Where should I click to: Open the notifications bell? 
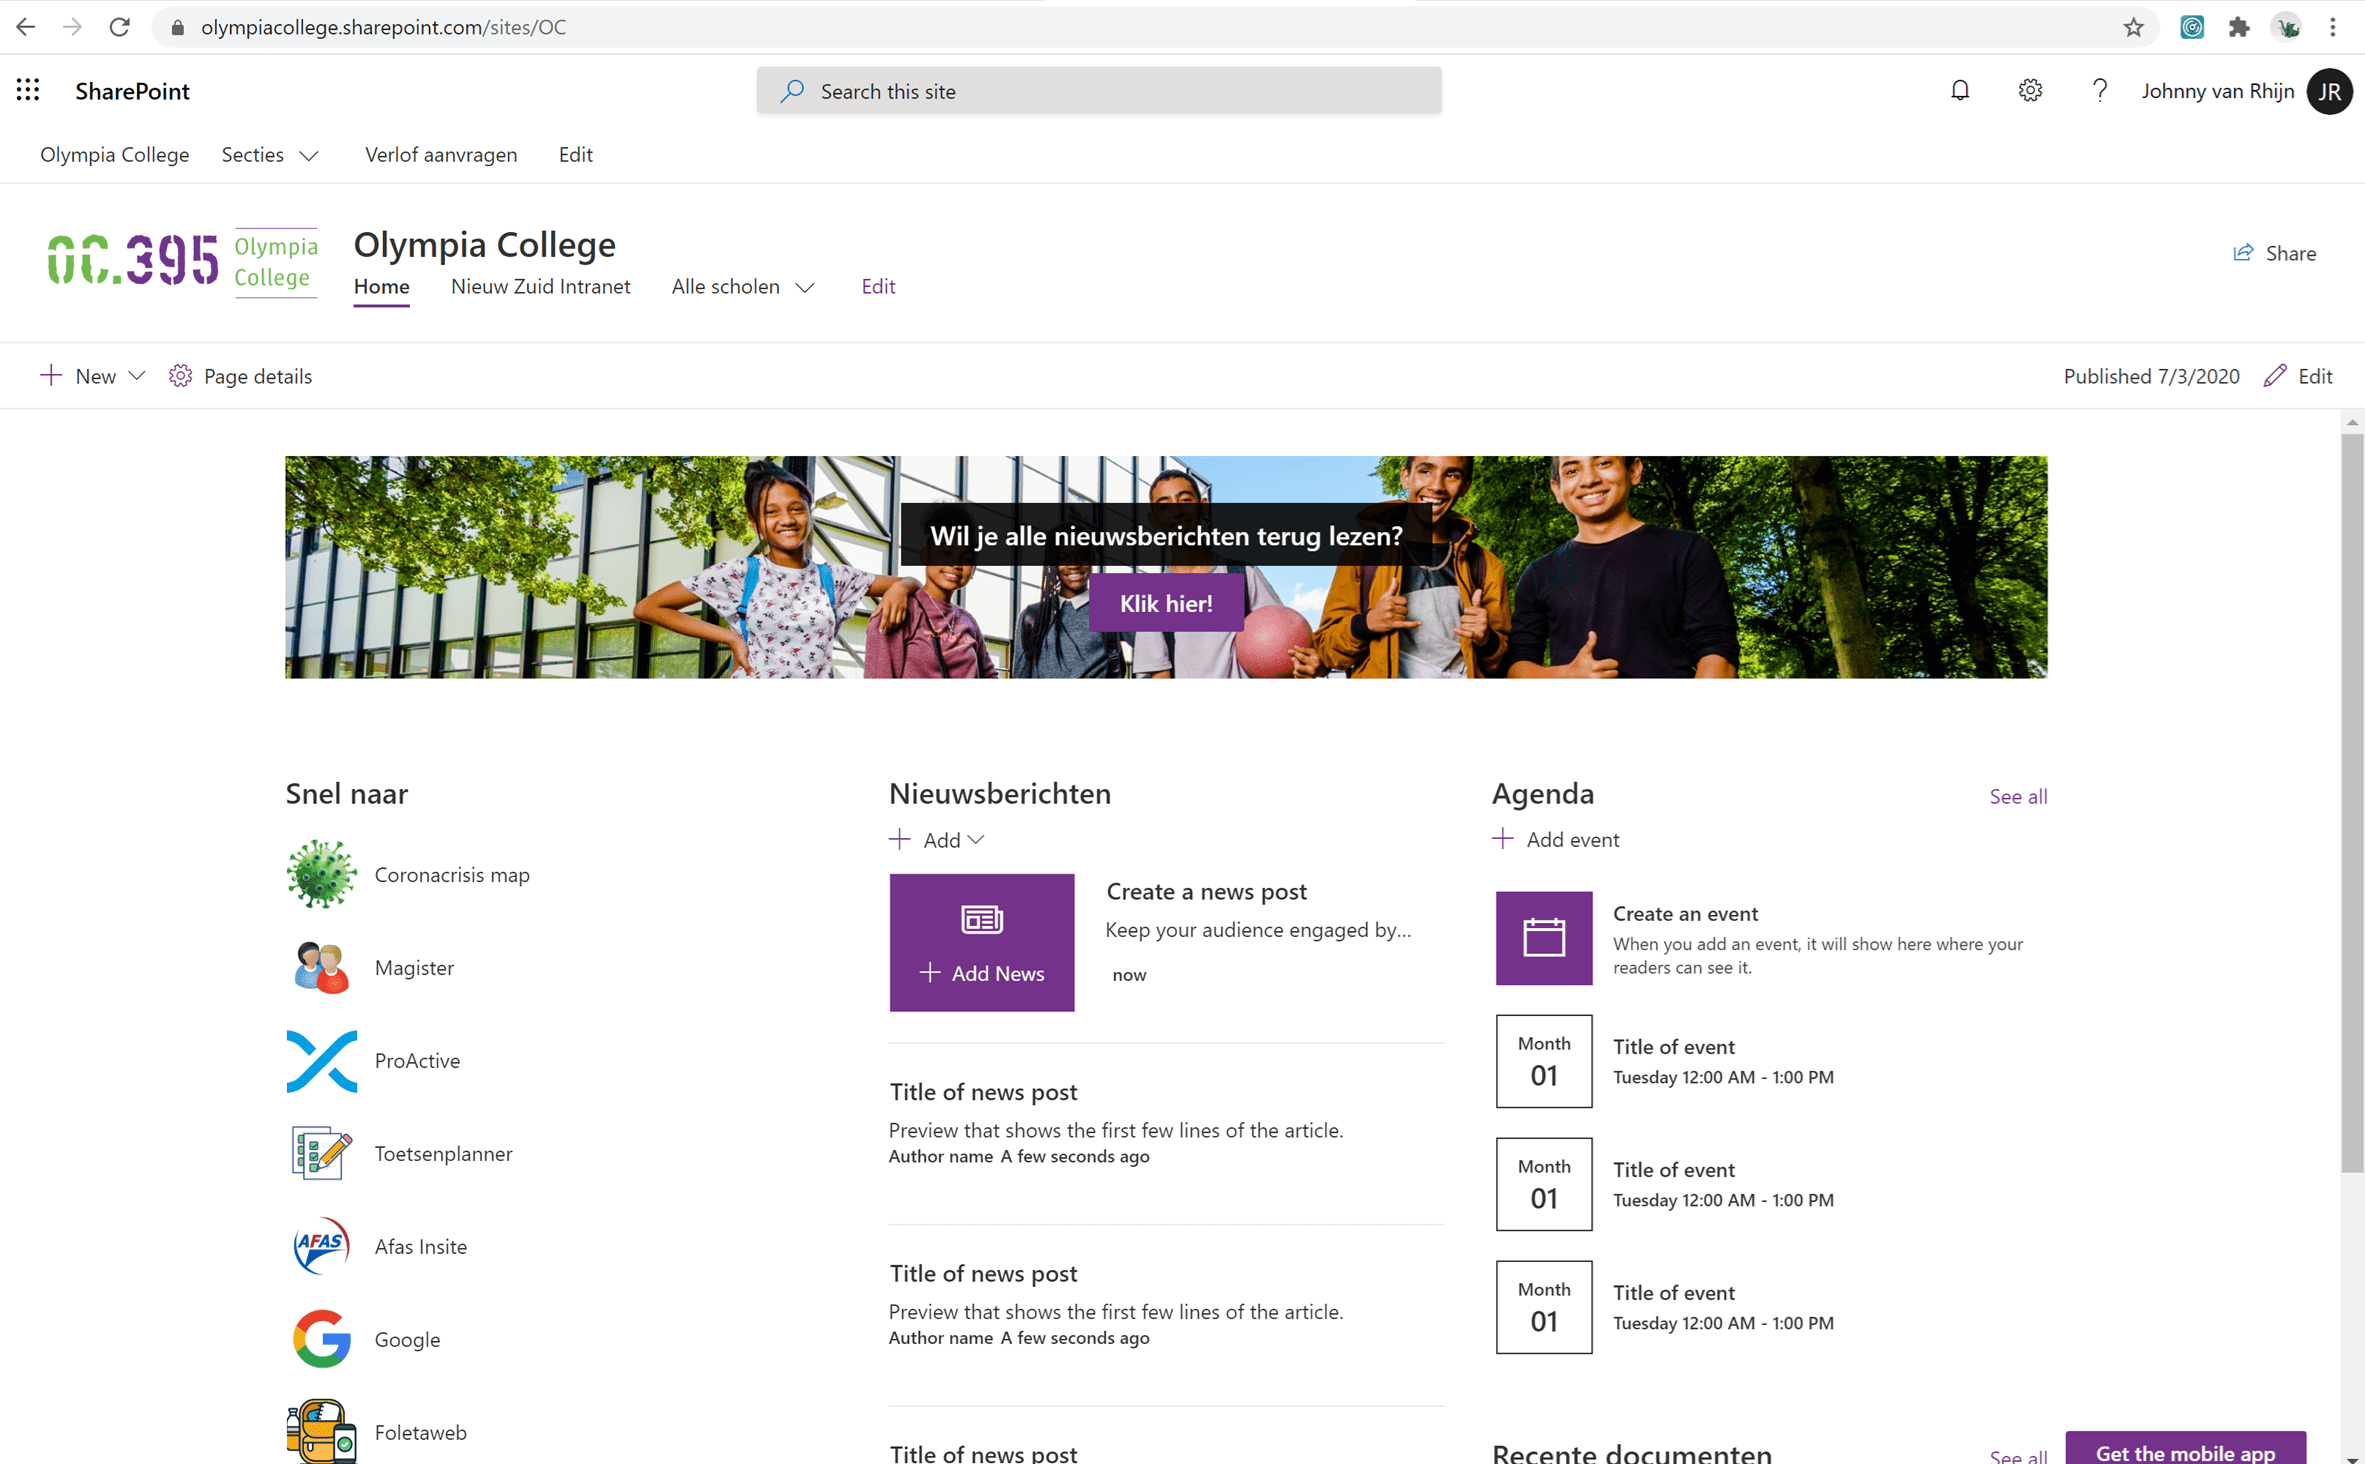1959,91
